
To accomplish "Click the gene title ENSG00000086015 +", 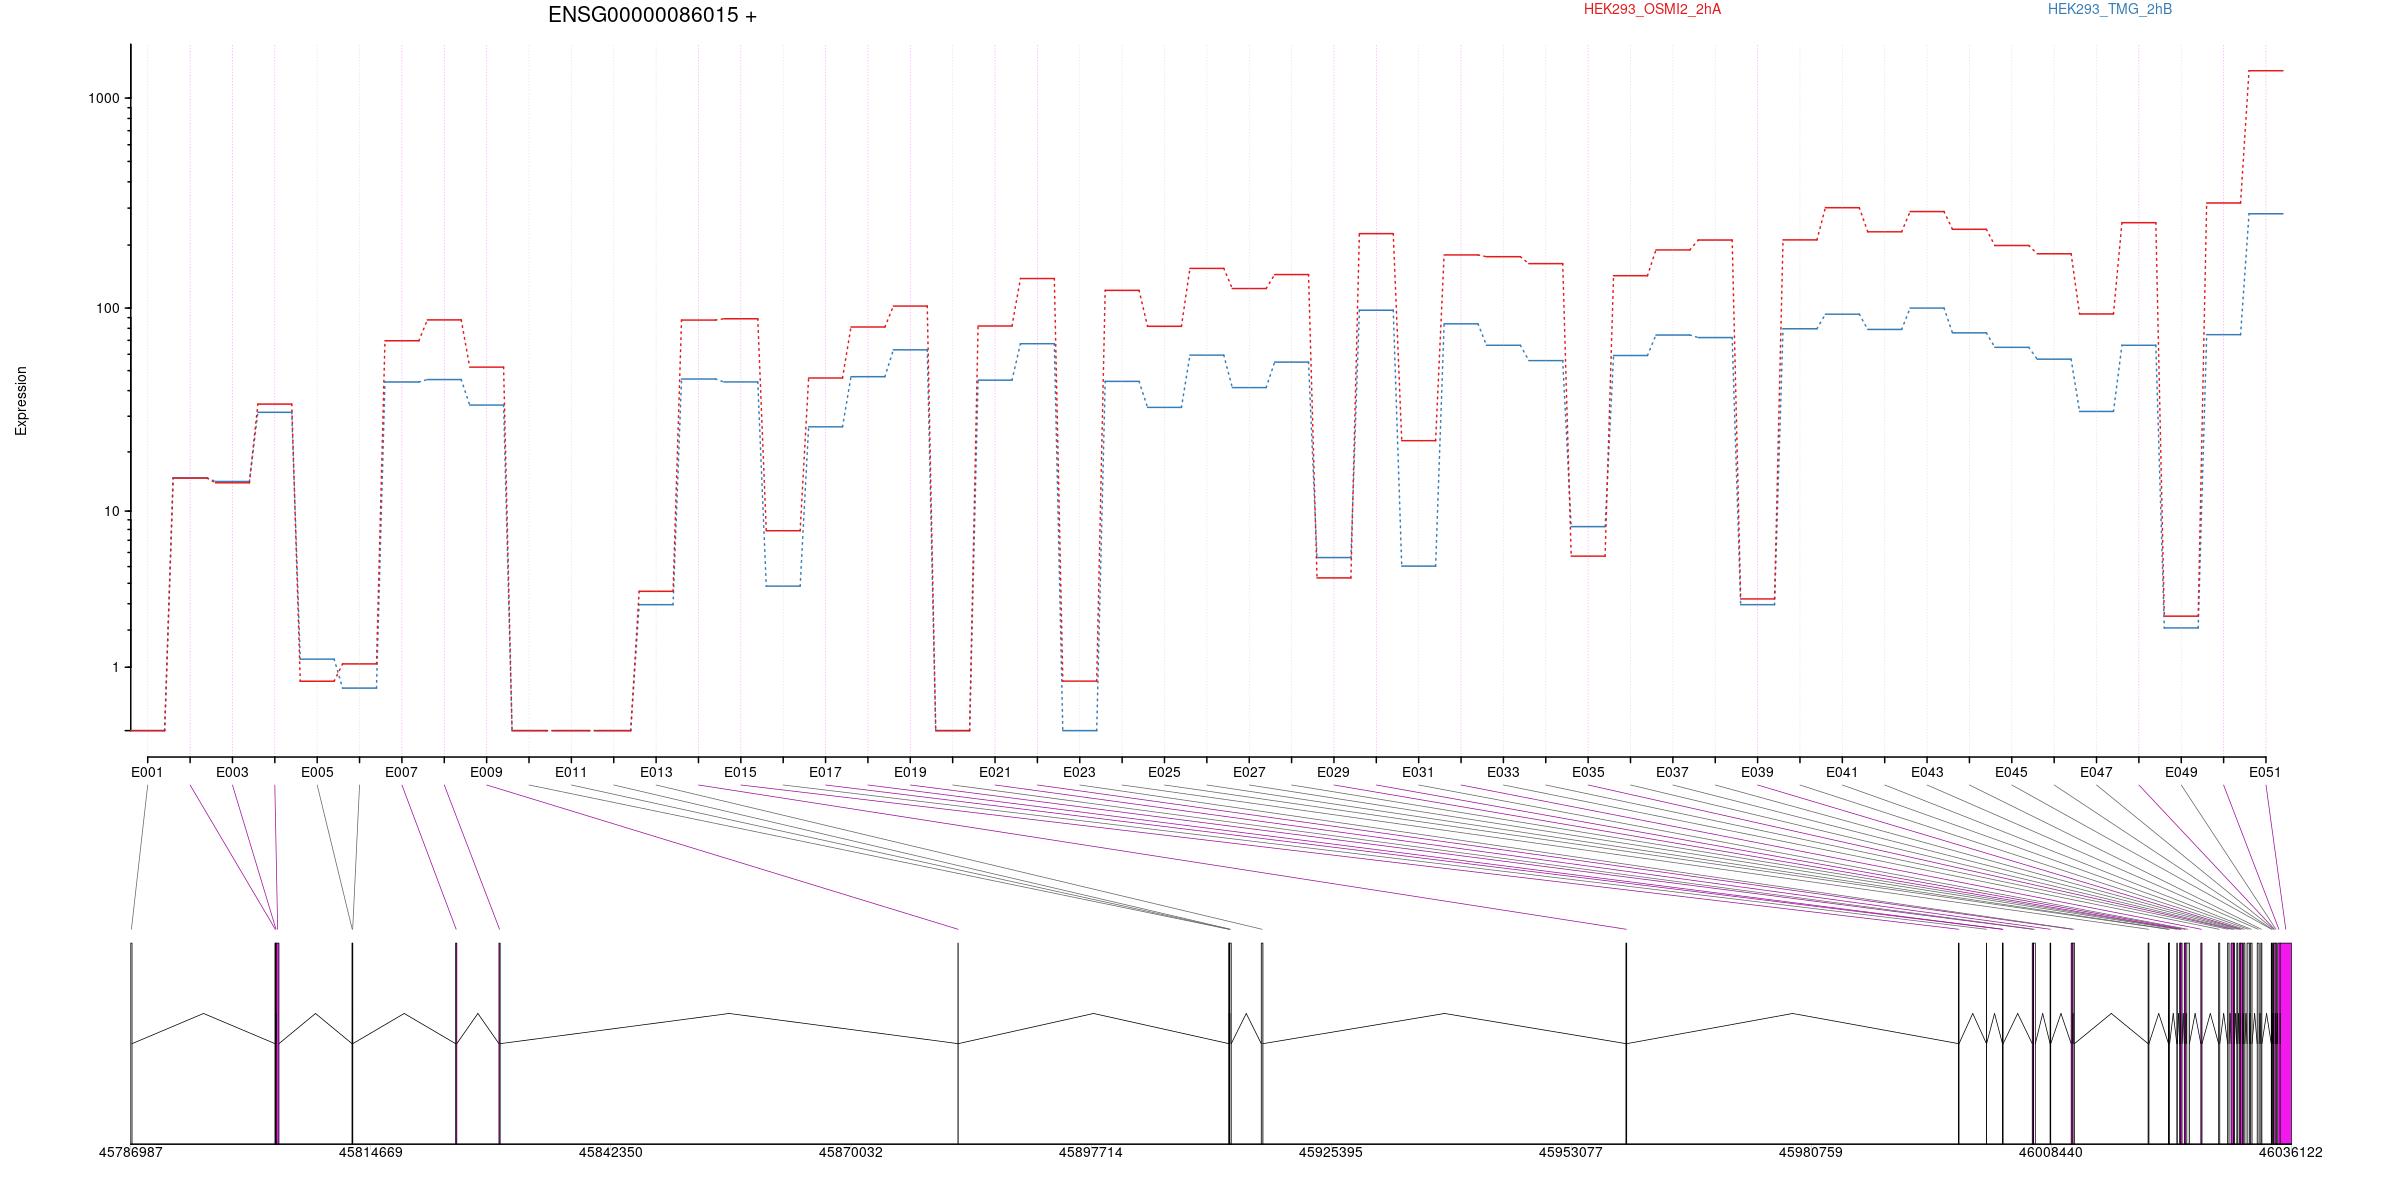I will [x=652, y=15].
